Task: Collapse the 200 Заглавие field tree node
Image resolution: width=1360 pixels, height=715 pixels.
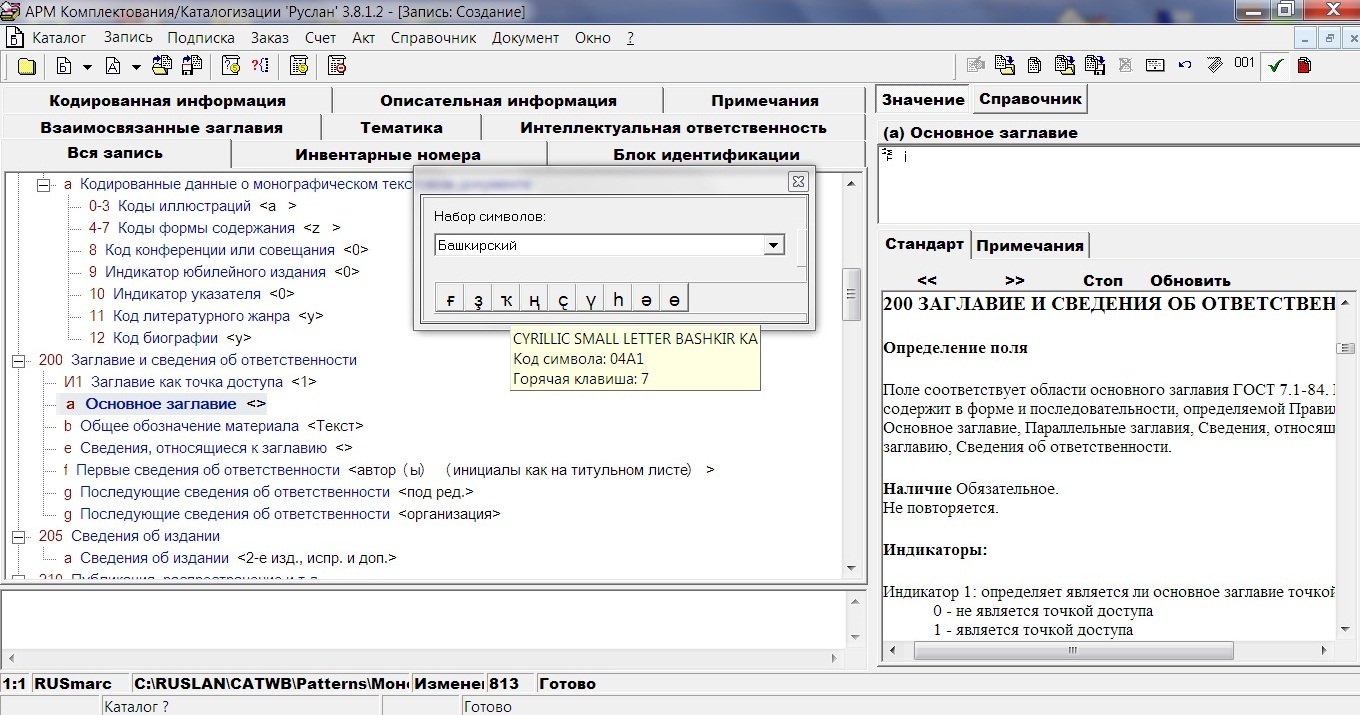Action: pos(18,361)
